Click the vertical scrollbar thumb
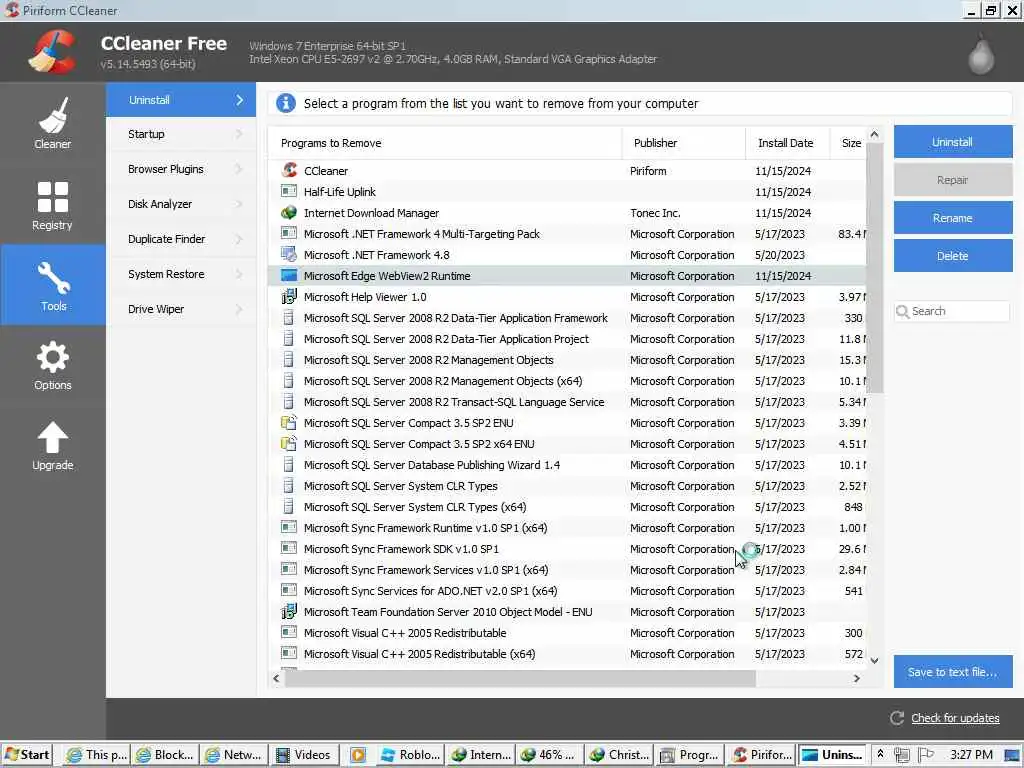 [x=874, y=268]
